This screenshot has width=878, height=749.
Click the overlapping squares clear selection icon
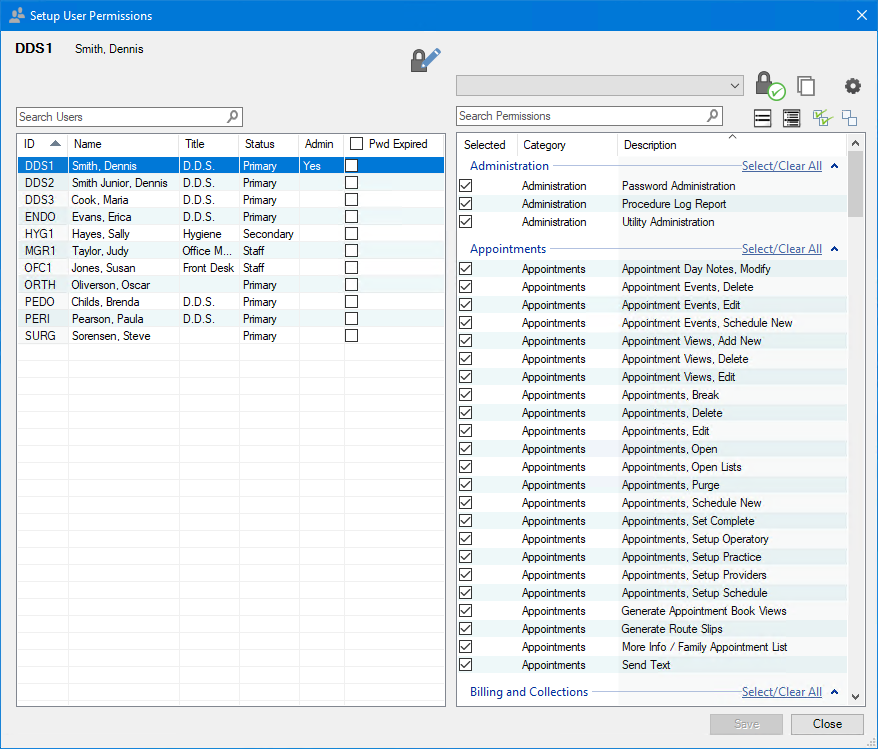[x=849, y=118]
